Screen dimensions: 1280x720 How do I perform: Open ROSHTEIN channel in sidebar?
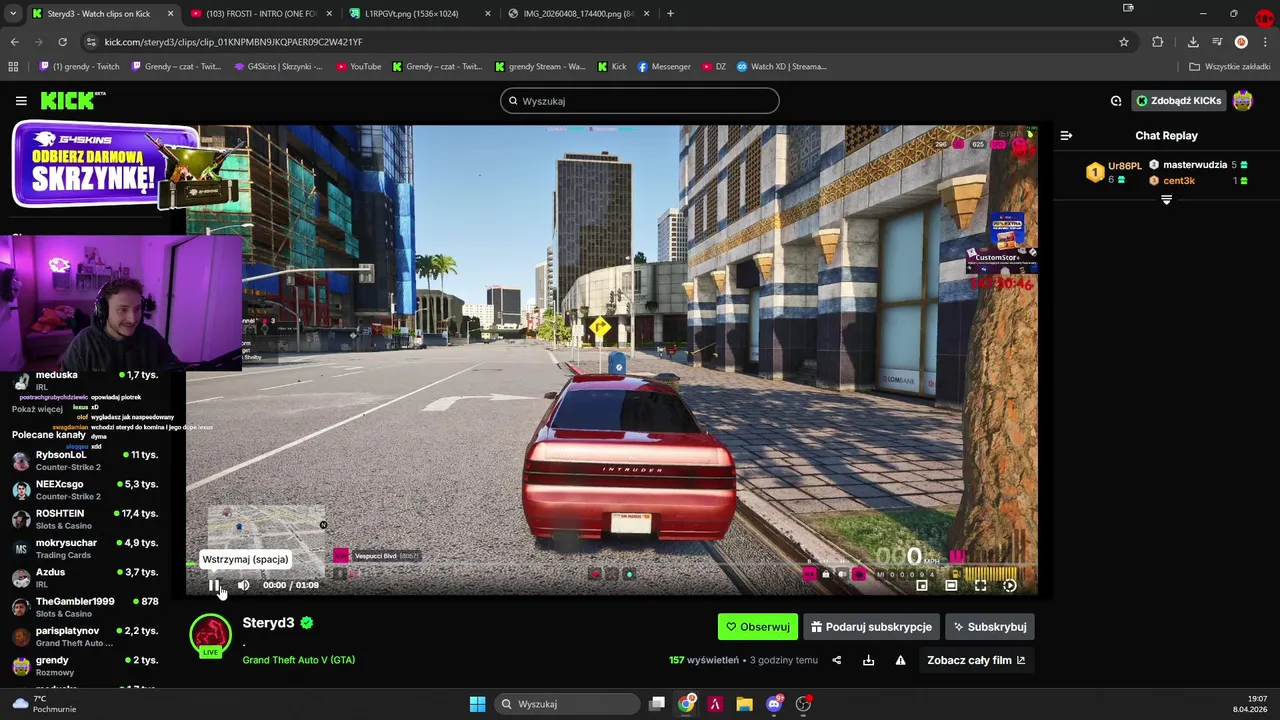tap(85, 519)
